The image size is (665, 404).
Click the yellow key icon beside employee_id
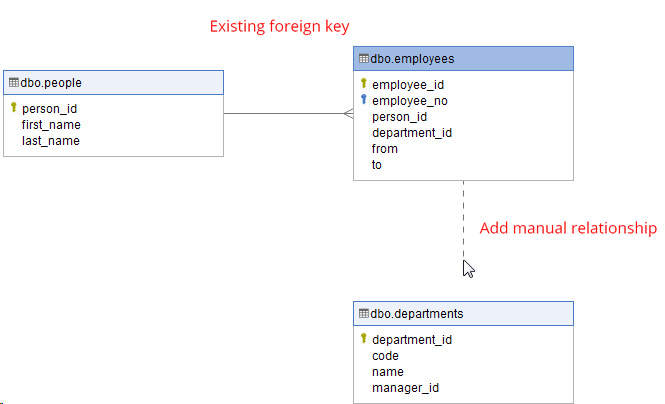(x=364, y=84)
